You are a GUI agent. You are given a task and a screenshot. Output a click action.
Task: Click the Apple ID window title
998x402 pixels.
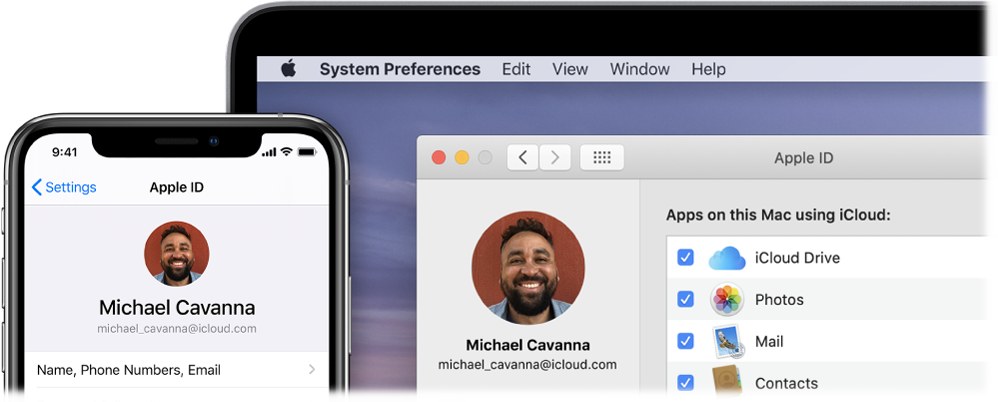(803, 158)
